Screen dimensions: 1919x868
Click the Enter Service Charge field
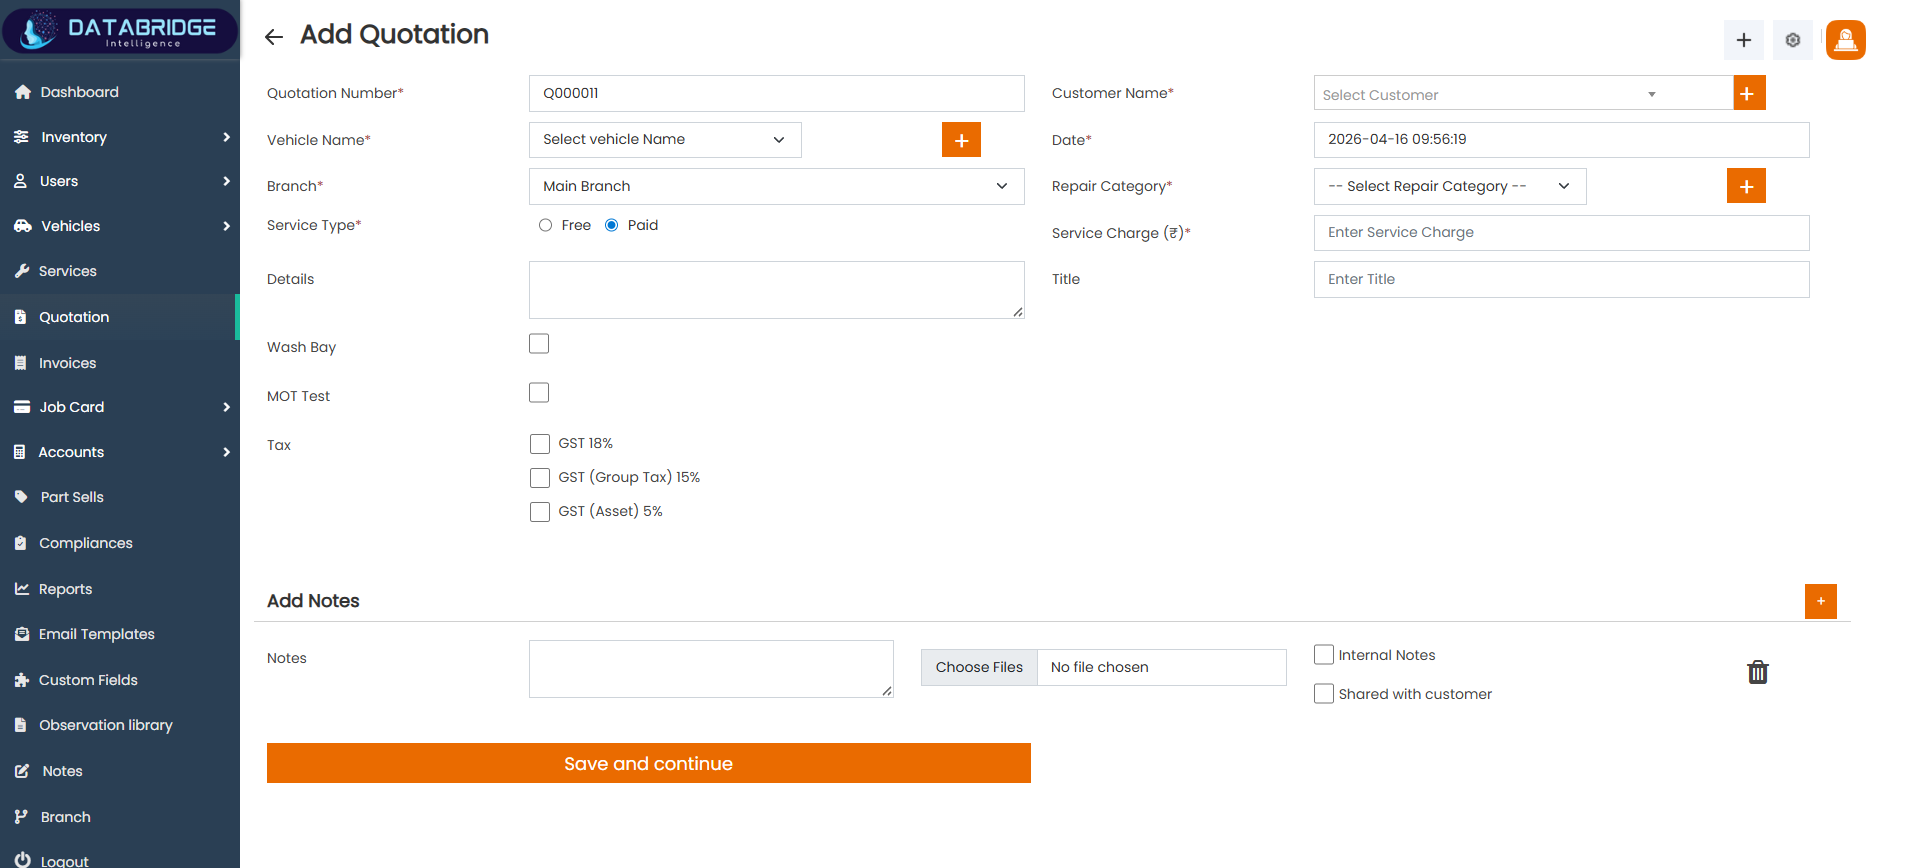(1561, 233)
